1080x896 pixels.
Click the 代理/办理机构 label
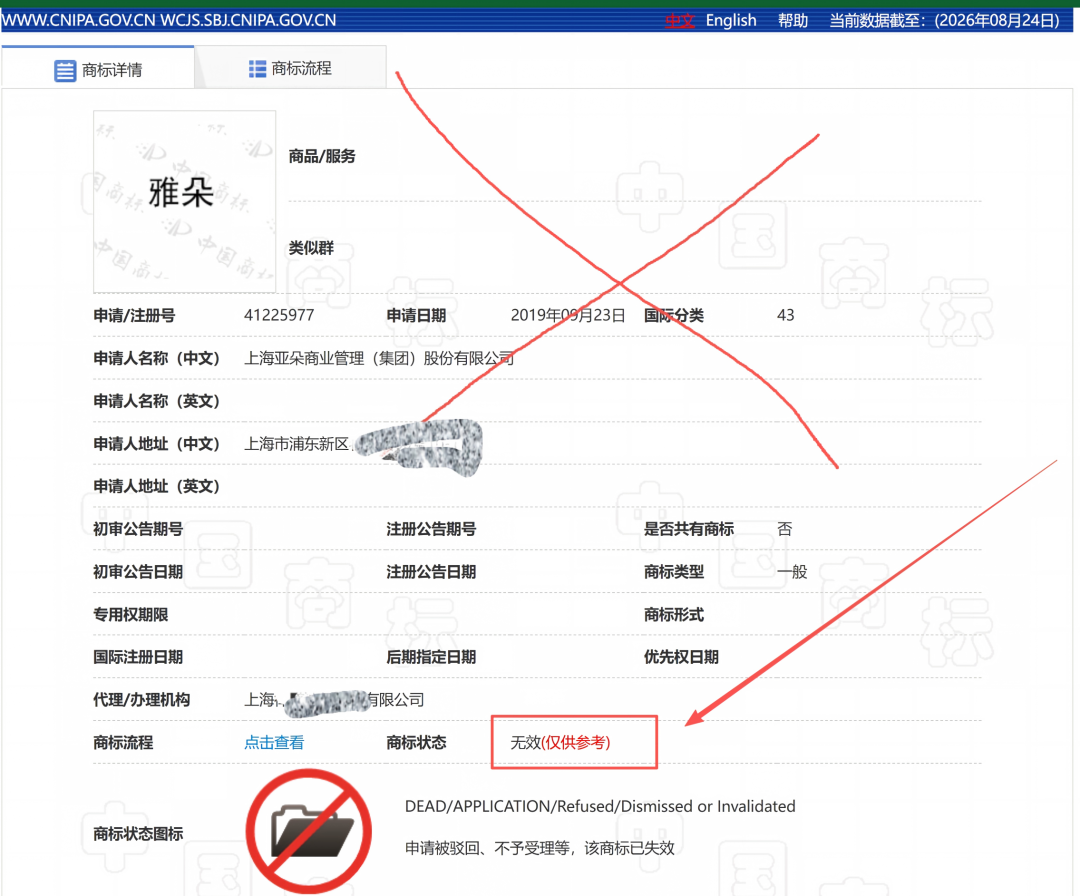tap(141, 700)
